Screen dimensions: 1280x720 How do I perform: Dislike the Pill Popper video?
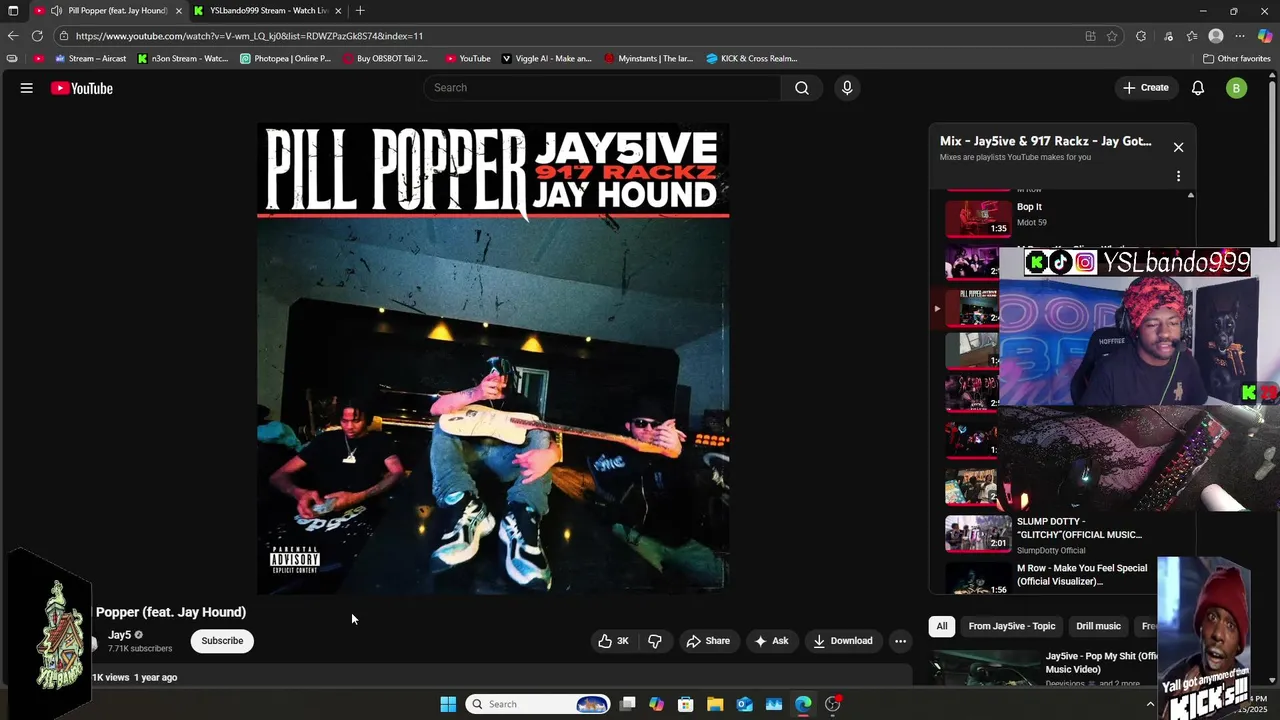tap(655, 641)
